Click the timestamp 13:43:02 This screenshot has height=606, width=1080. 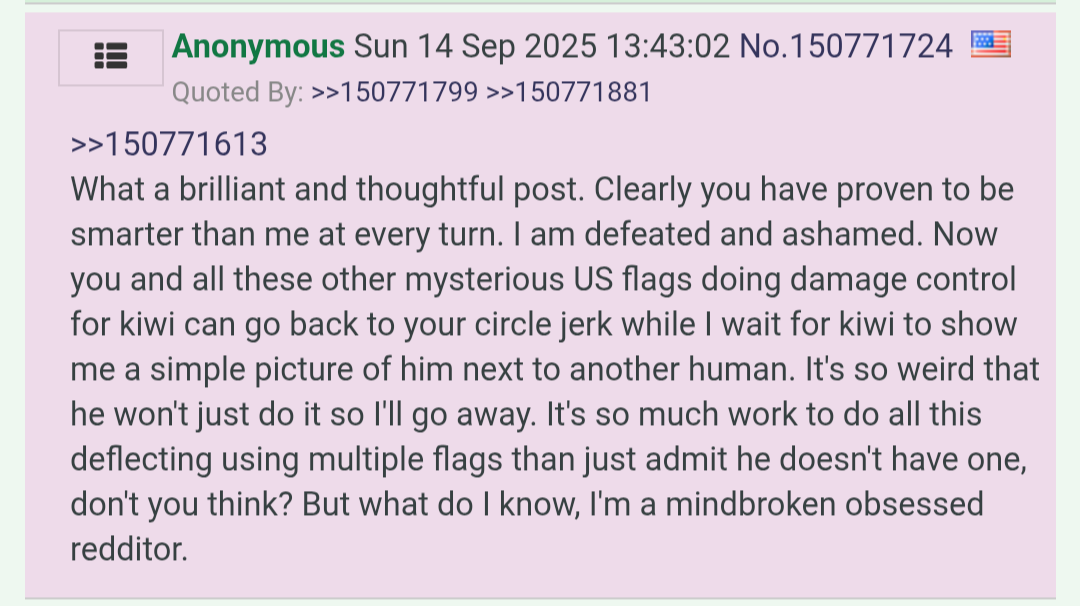[x=667, y=47]
